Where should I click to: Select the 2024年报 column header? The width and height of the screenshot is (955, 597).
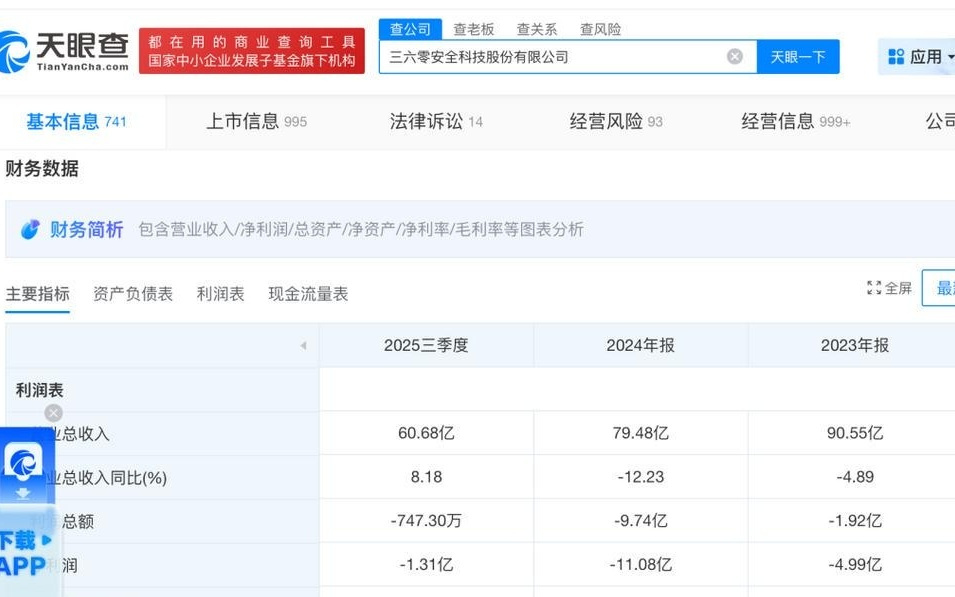tap(639, 345)
